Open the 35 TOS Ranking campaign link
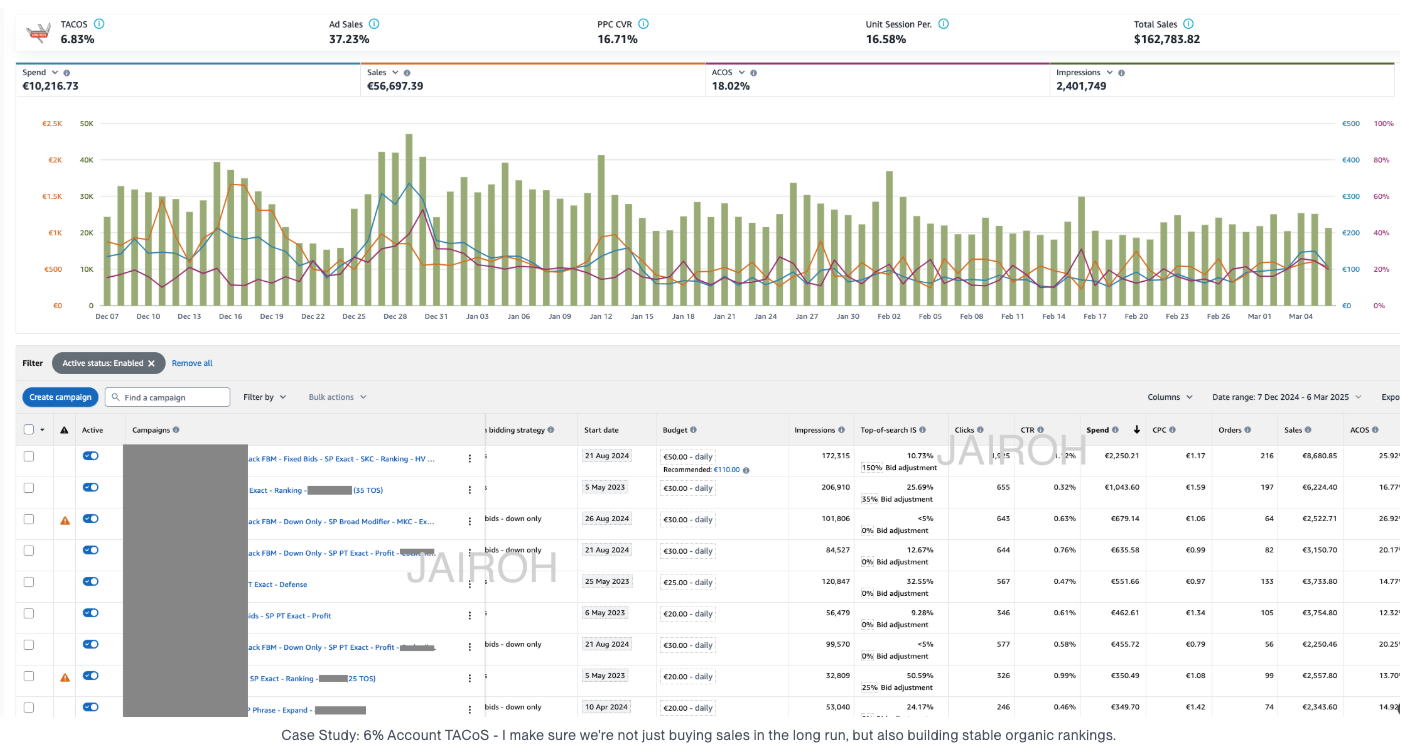 pos(315,490)
